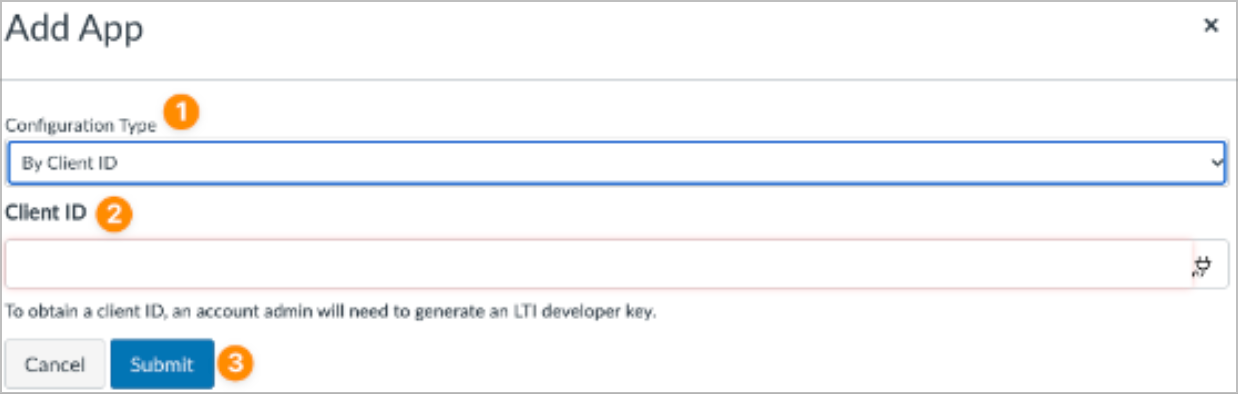Click the divider below the dialog header
Viewport: 1238px width, 394px height.
(618, 79)
